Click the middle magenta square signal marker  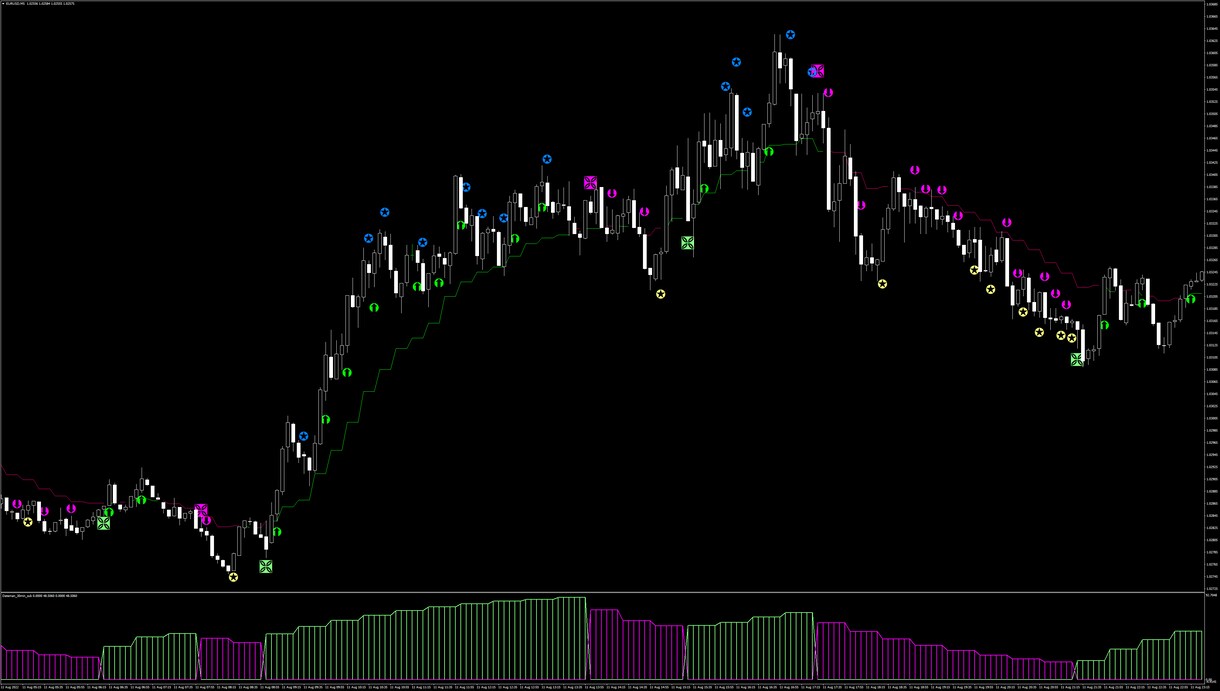click(x=591, y=183)
